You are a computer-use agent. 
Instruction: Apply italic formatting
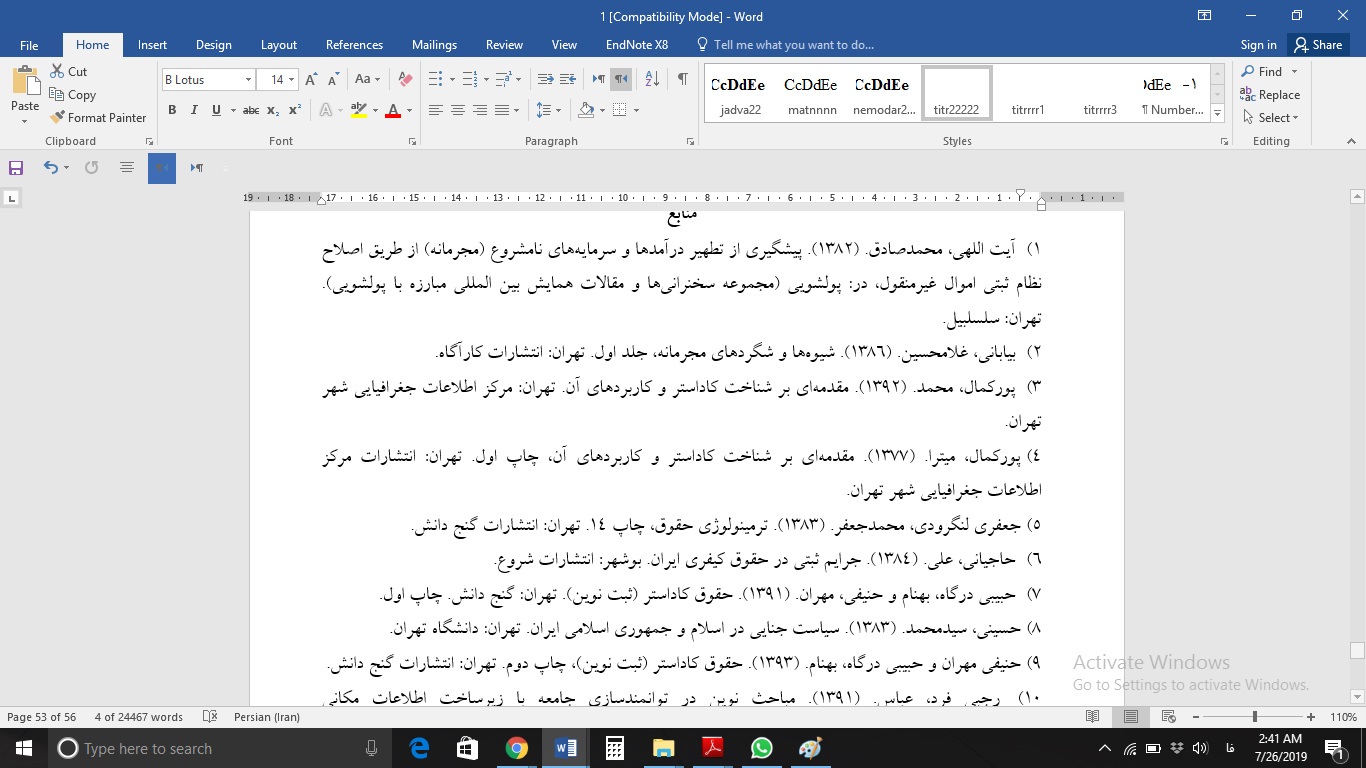[193, 110]
